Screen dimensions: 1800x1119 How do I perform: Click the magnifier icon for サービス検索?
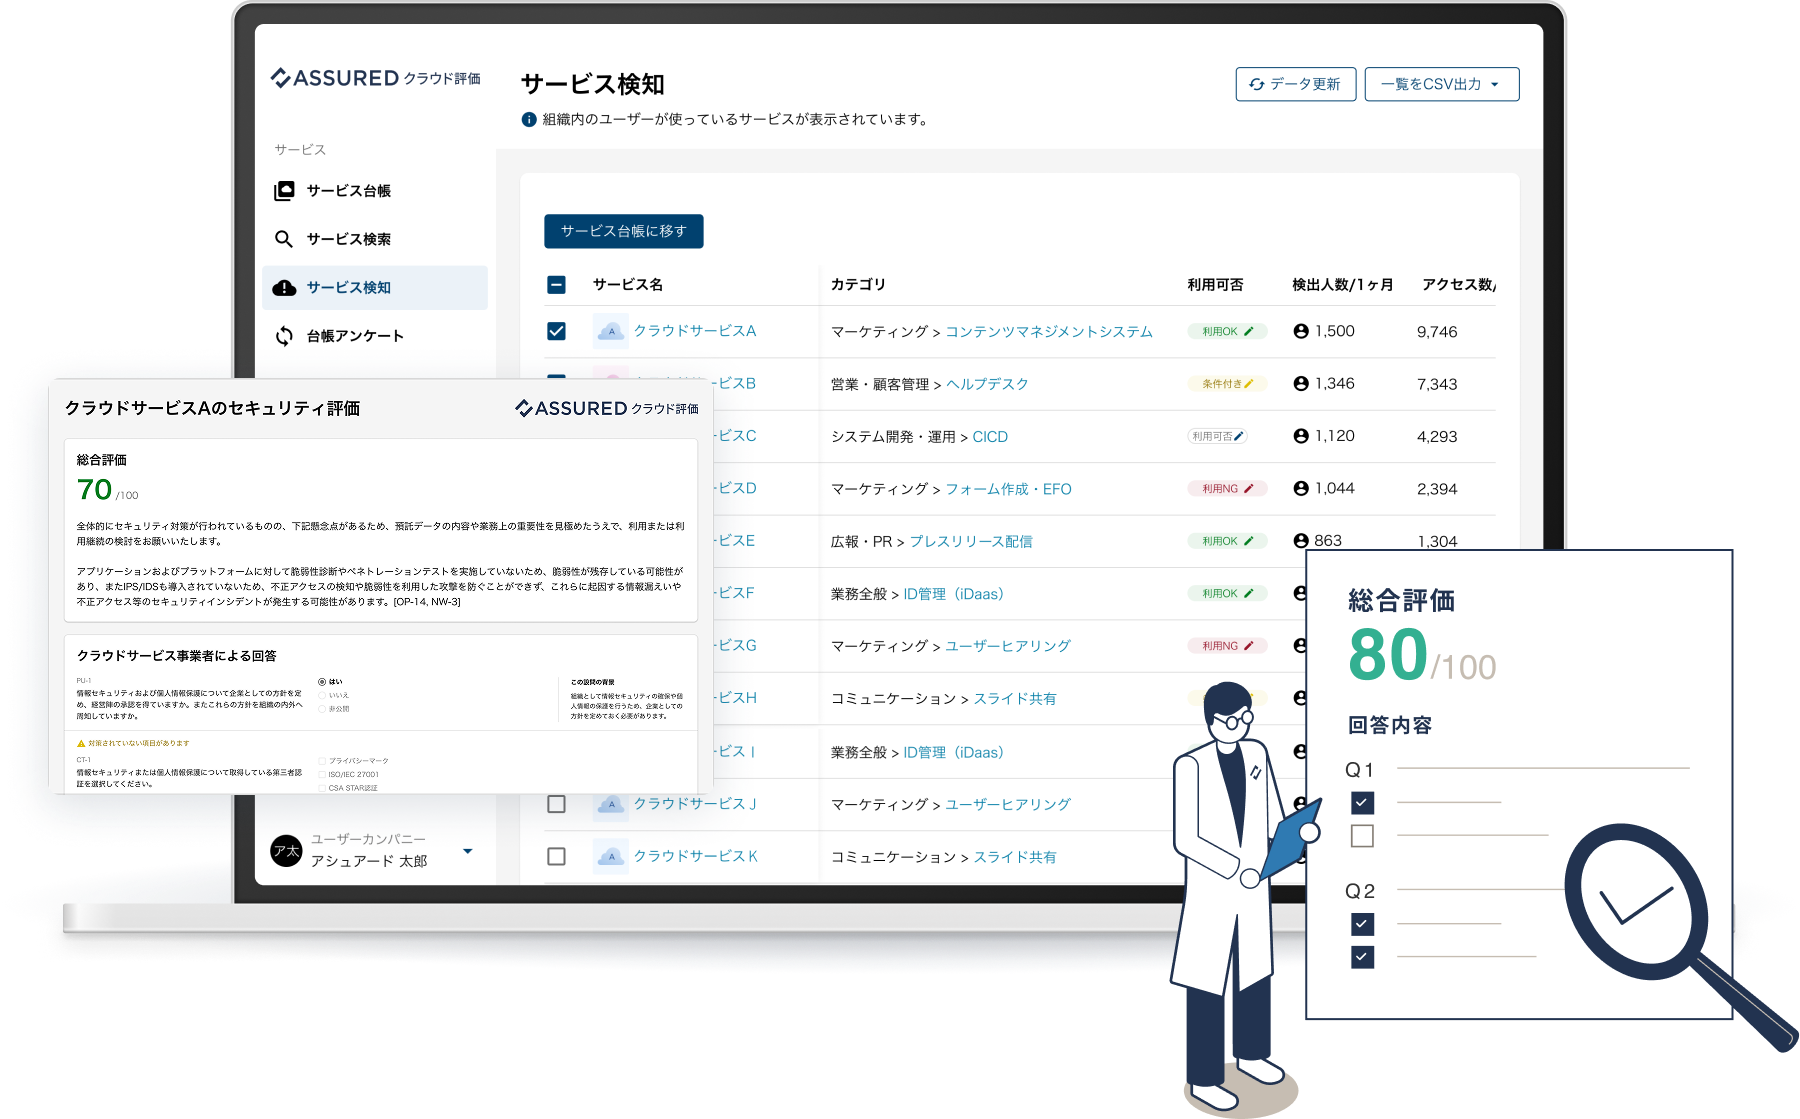click(284, 239)
